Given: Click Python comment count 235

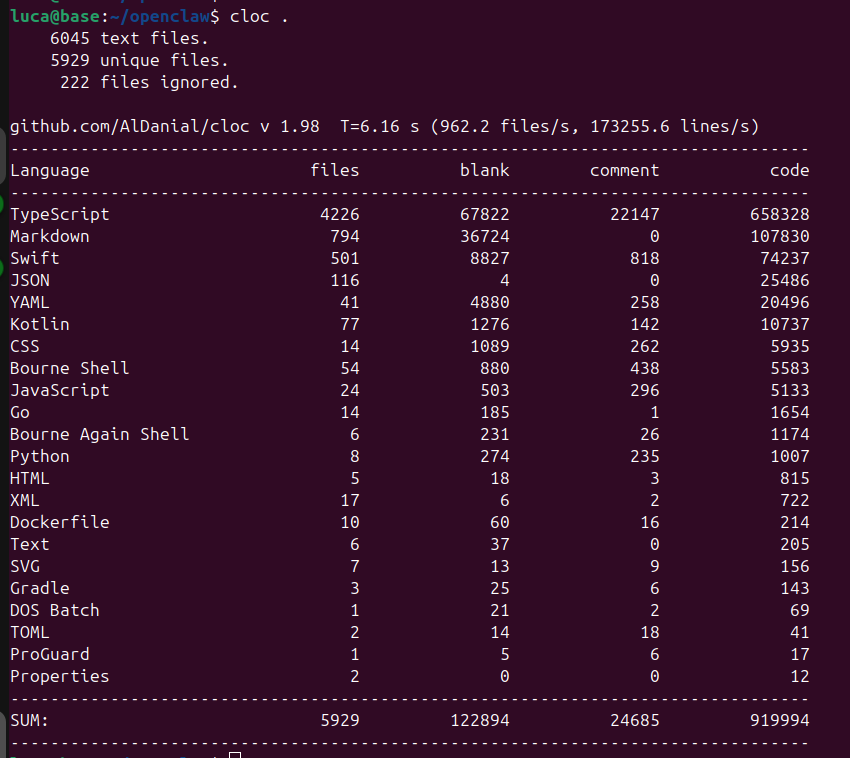Looking at the screenshot, I should click(645, 457).
